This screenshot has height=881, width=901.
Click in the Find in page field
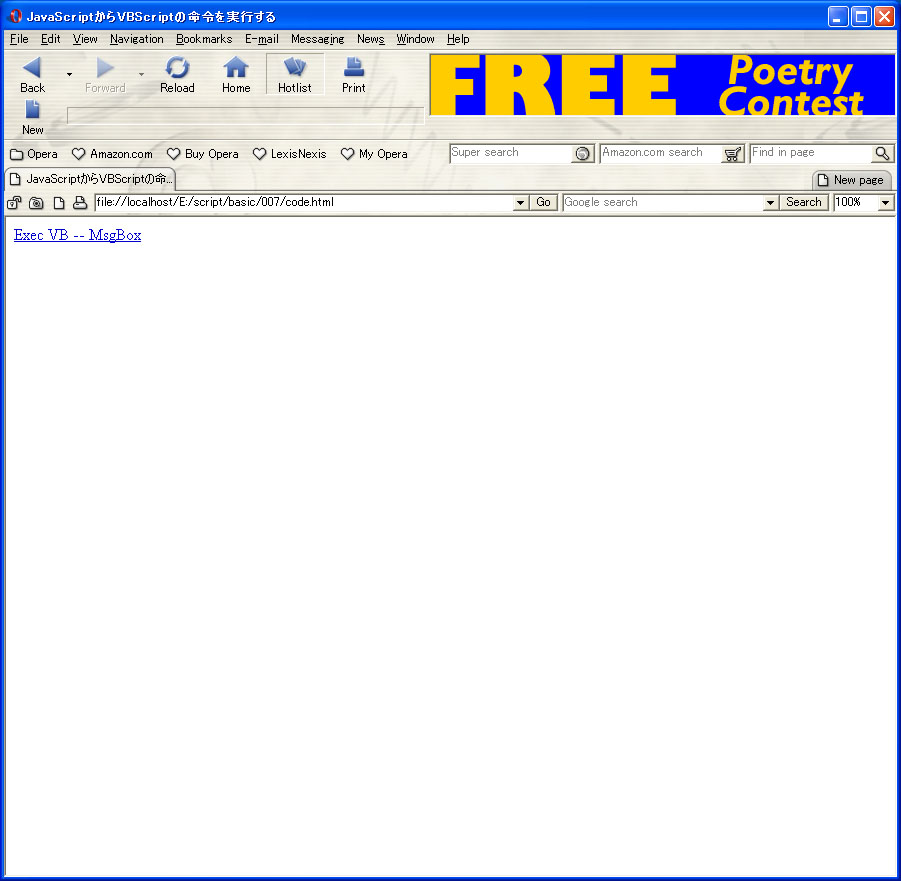[811, 153]
